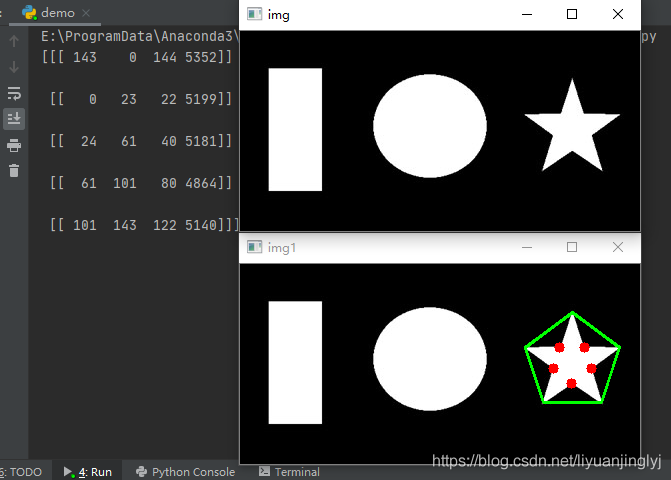The height and width of the screenshot is (480, 671).
Task: Open the Terminal tab
Action: [x=290, y=472]
